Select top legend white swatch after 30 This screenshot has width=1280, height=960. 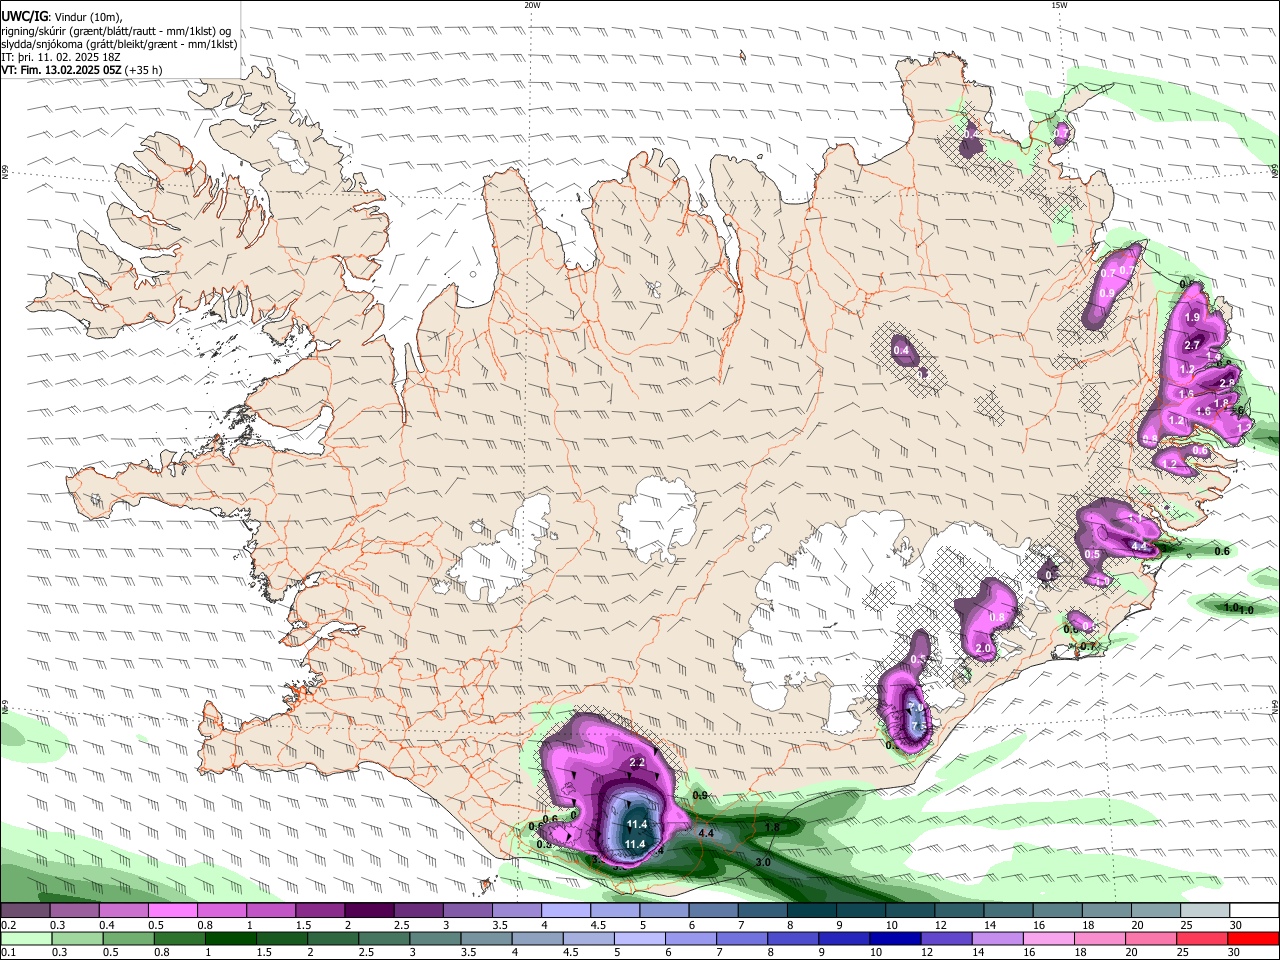point(1254,911)
